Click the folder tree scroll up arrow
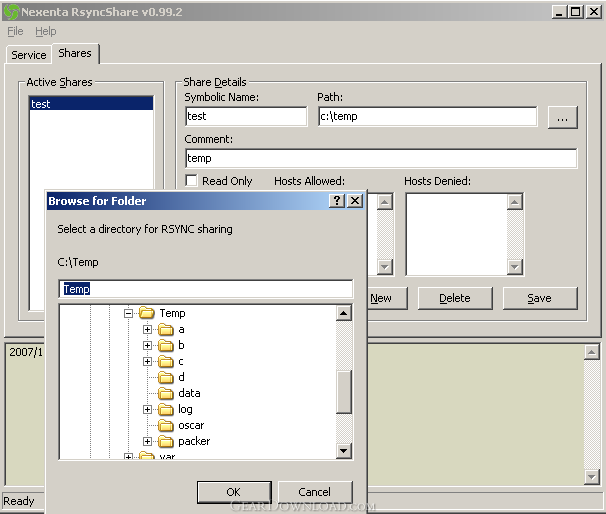Screen dimensions: 606x514 (344, 313)
